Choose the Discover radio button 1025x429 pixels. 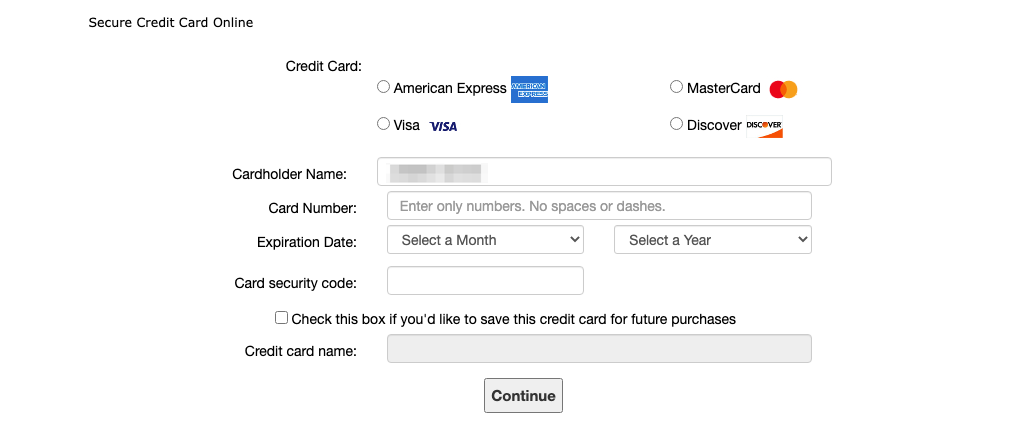677,124
